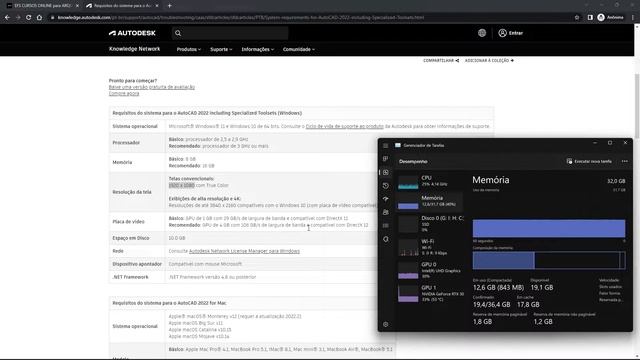640x360 pixels.
Task: Open Task Manager hamburger navigation menu
Action: (x=385, y=145)
